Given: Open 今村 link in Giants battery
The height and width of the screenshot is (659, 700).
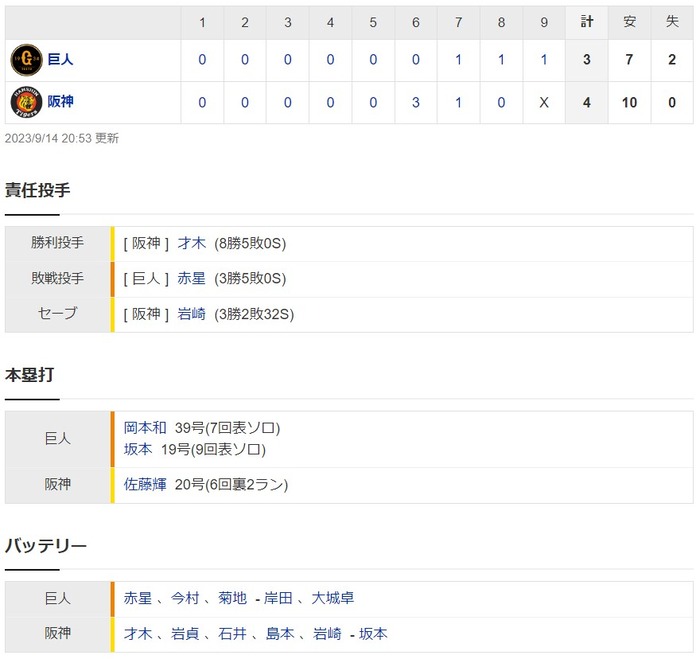Looking at the screenshot, I should point(183,598).
